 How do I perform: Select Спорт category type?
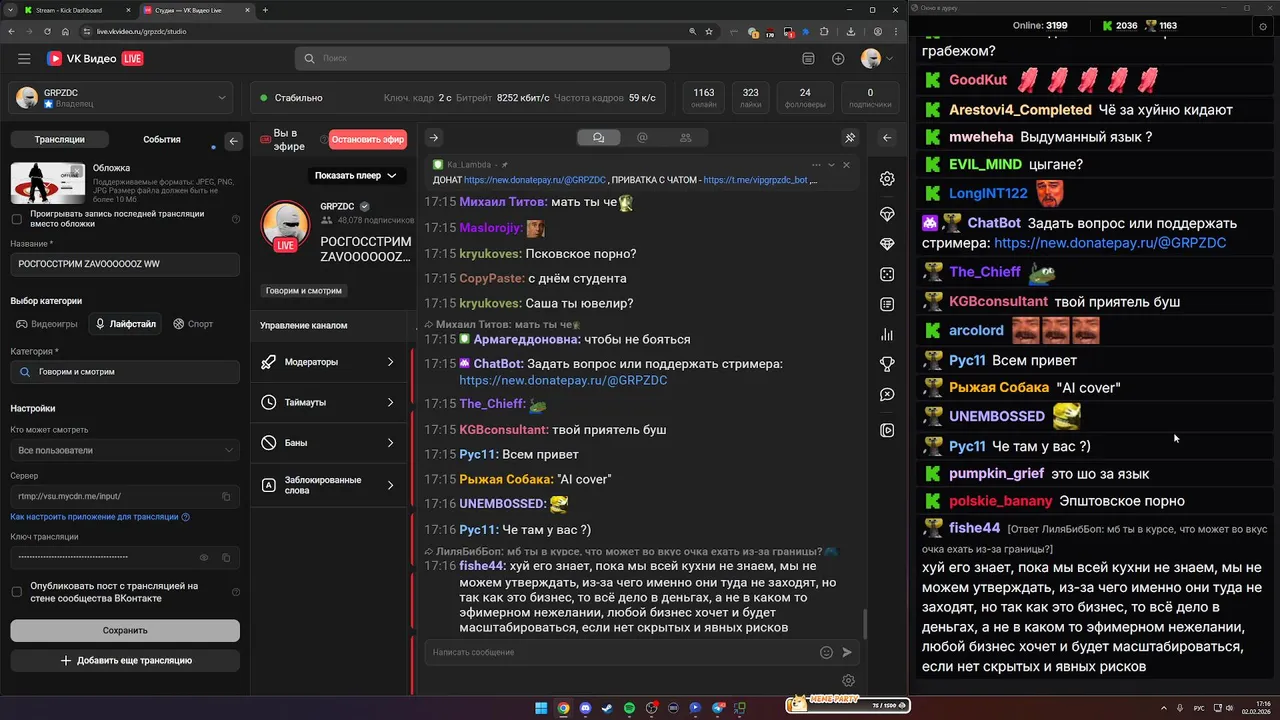click(193, 324)
